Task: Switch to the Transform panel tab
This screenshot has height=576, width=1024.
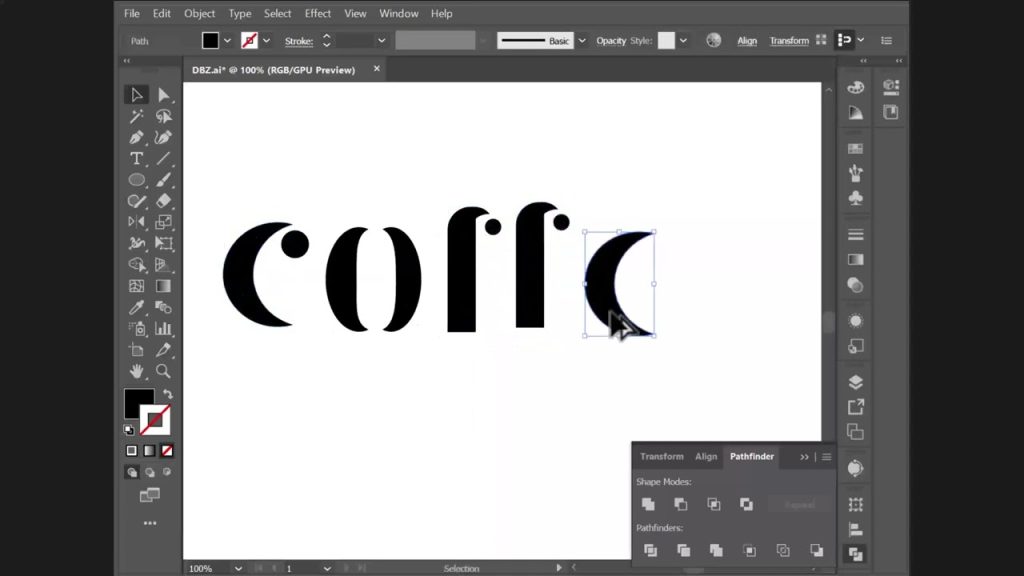Action: pyautogui.click(x=661, y=456)
